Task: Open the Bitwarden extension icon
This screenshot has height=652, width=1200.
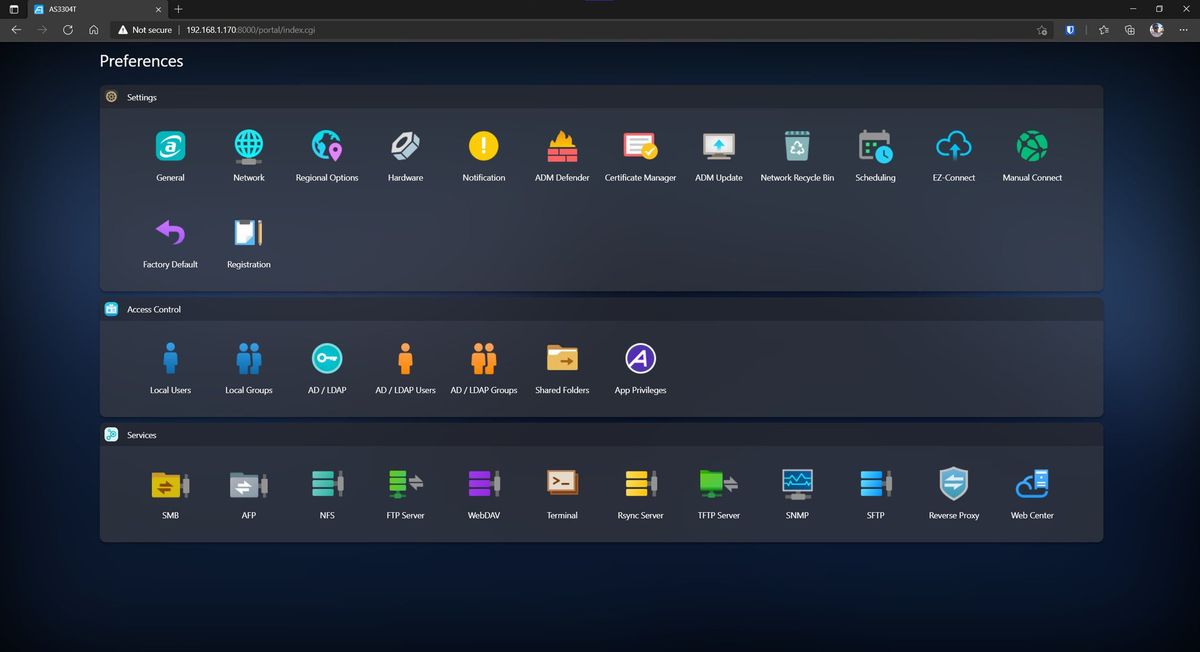Action: (1070, 30)
